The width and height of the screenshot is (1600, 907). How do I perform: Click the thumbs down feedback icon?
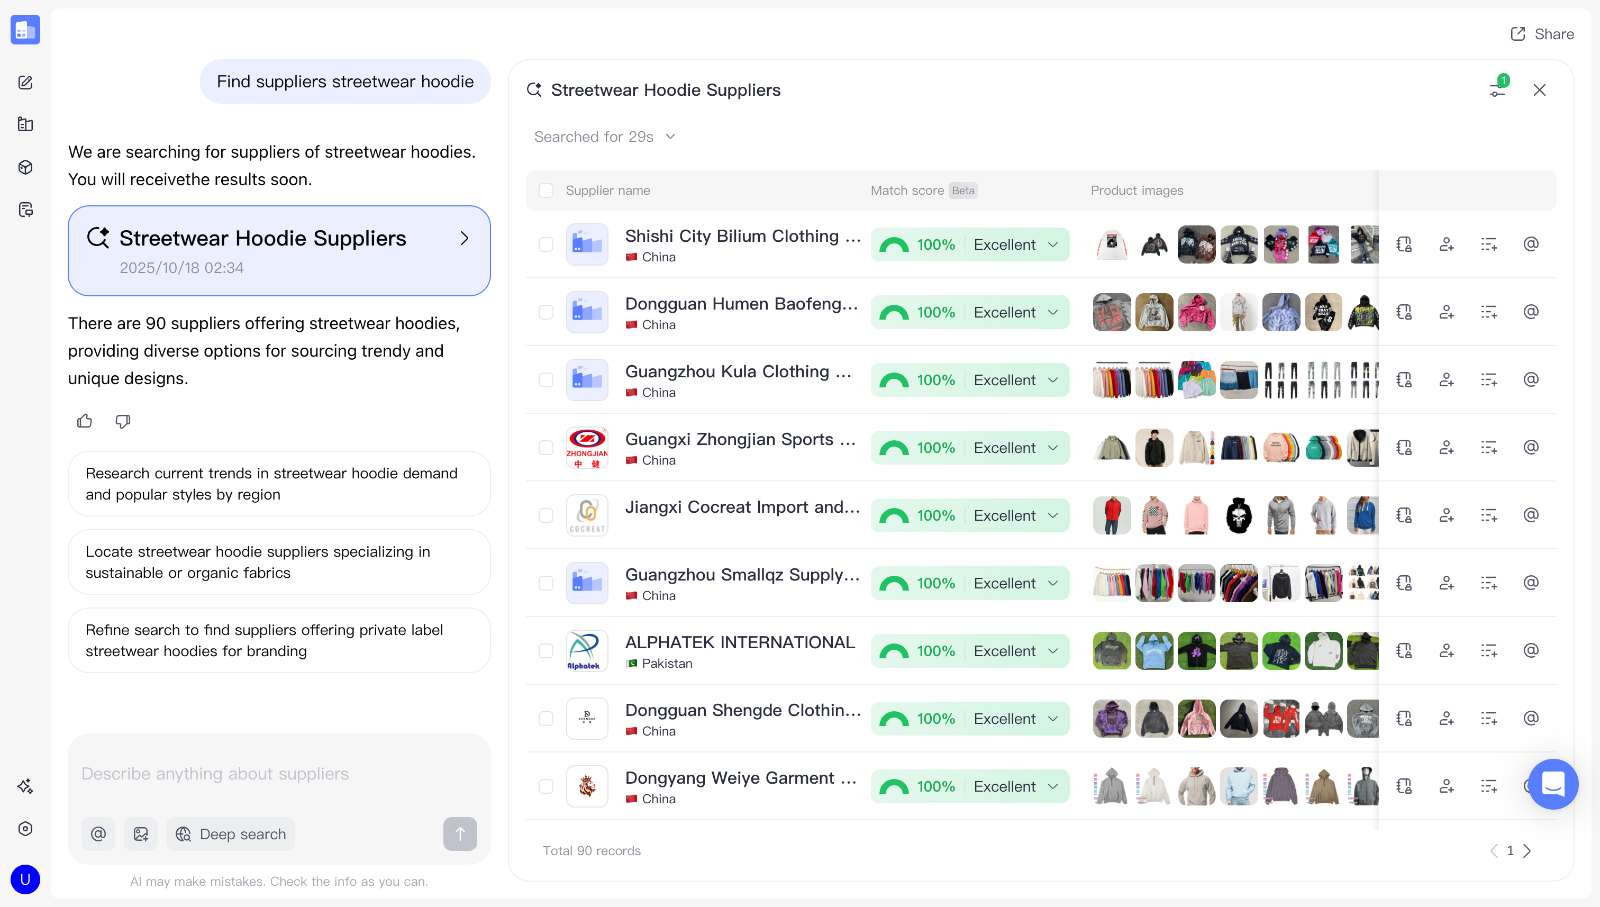123,421
